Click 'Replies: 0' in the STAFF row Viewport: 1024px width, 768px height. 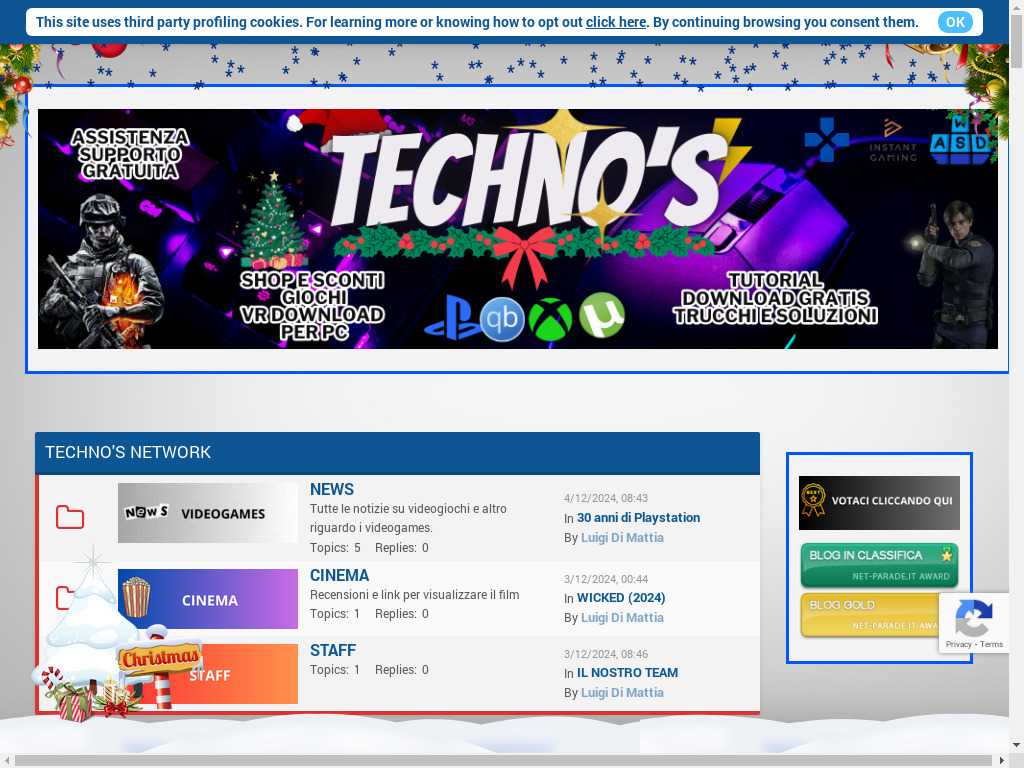pyautogui.click(x=402, y=670)
